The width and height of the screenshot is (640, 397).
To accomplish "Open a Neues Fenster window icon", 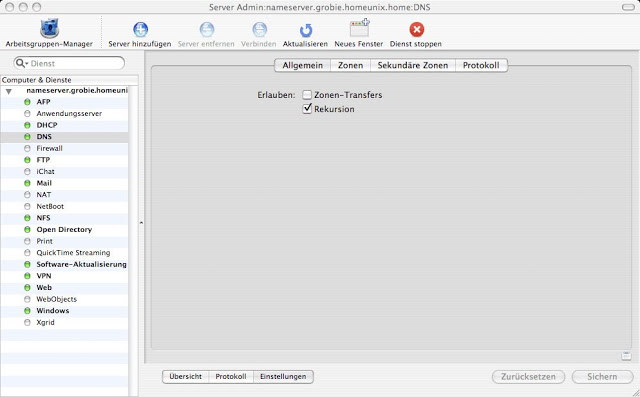I will click(359, 29).
